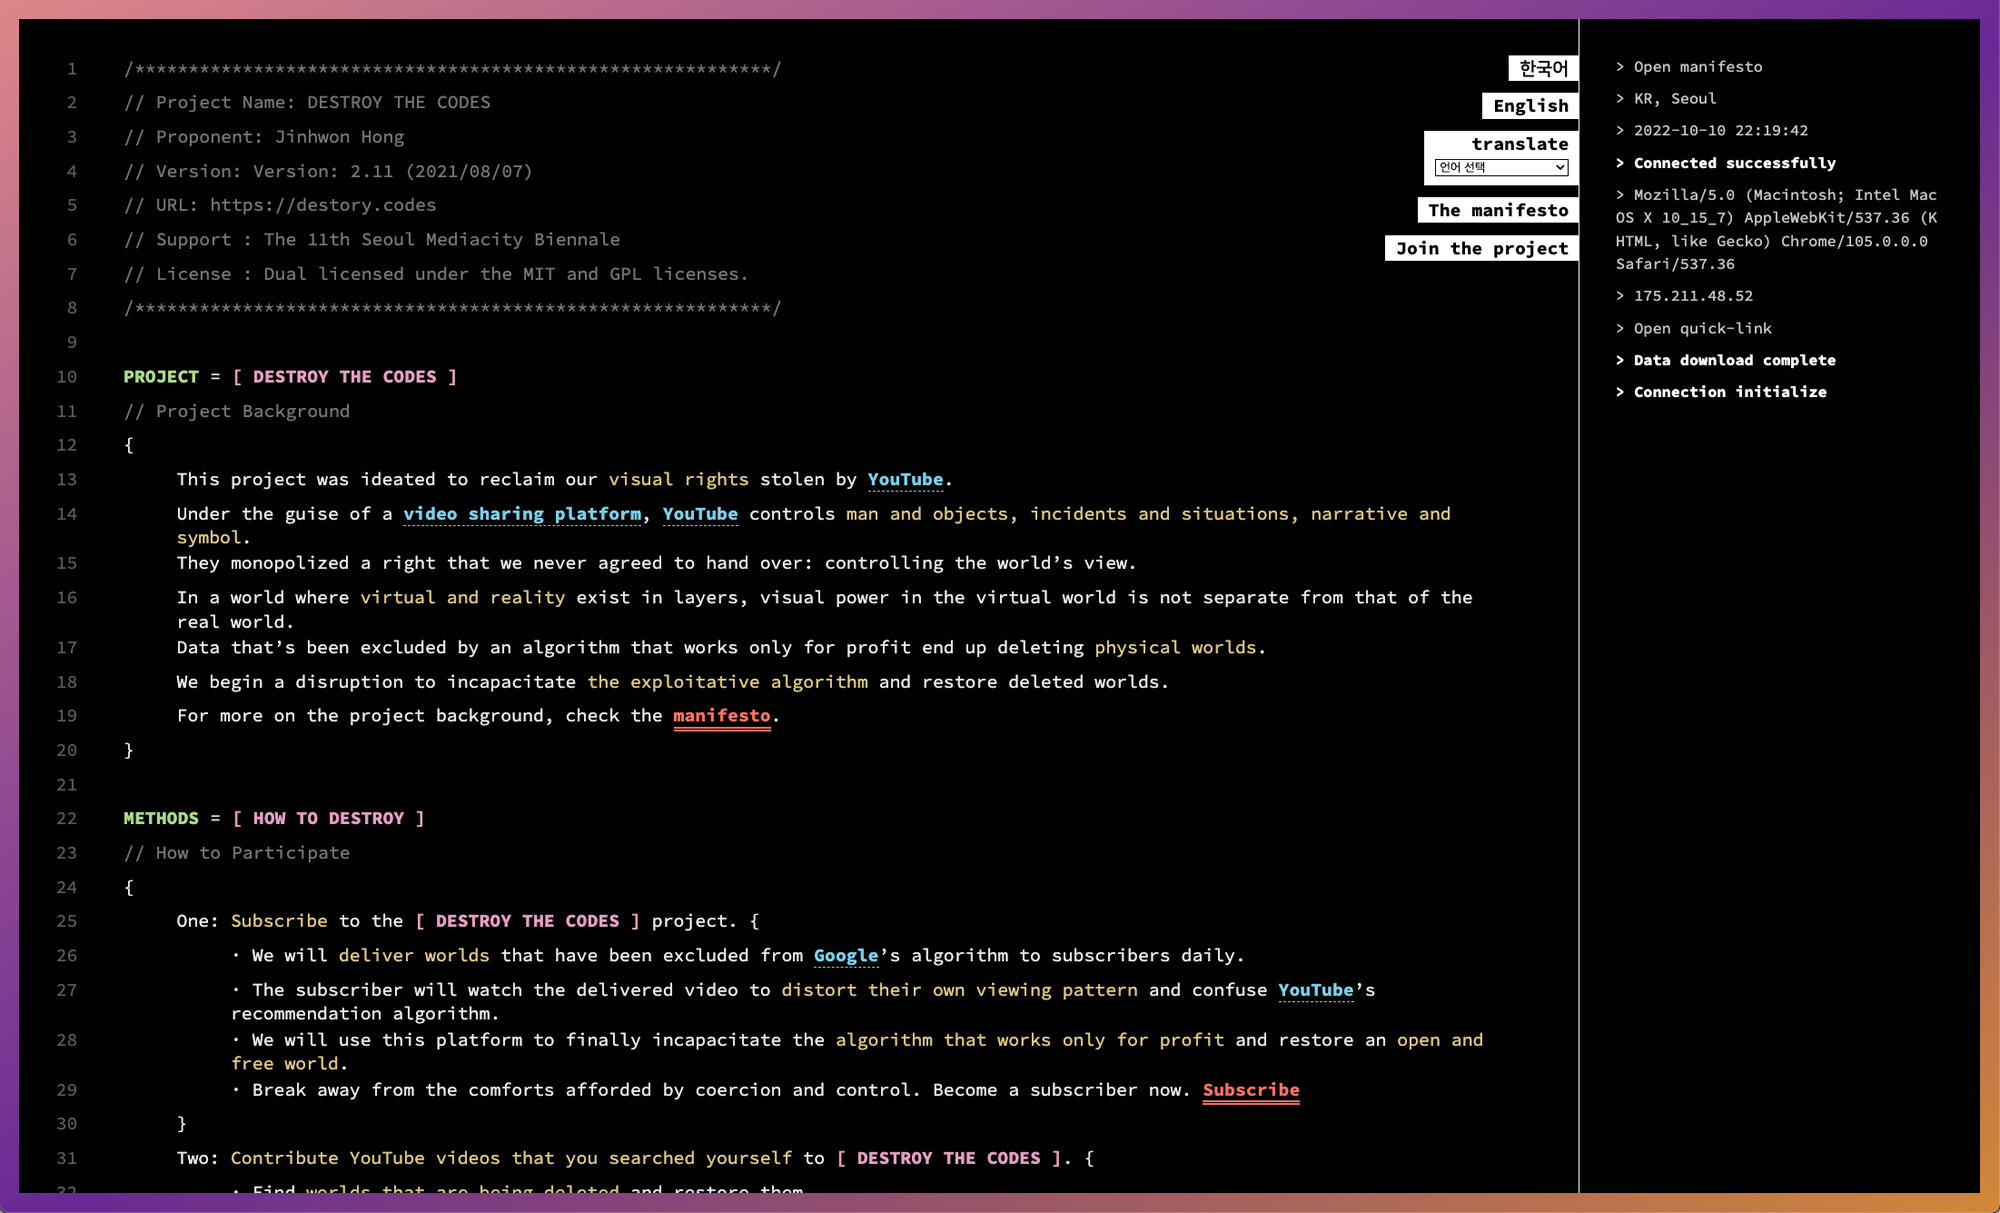
Task: Click line number 25 in the gutter
Action: coord(66,921)
